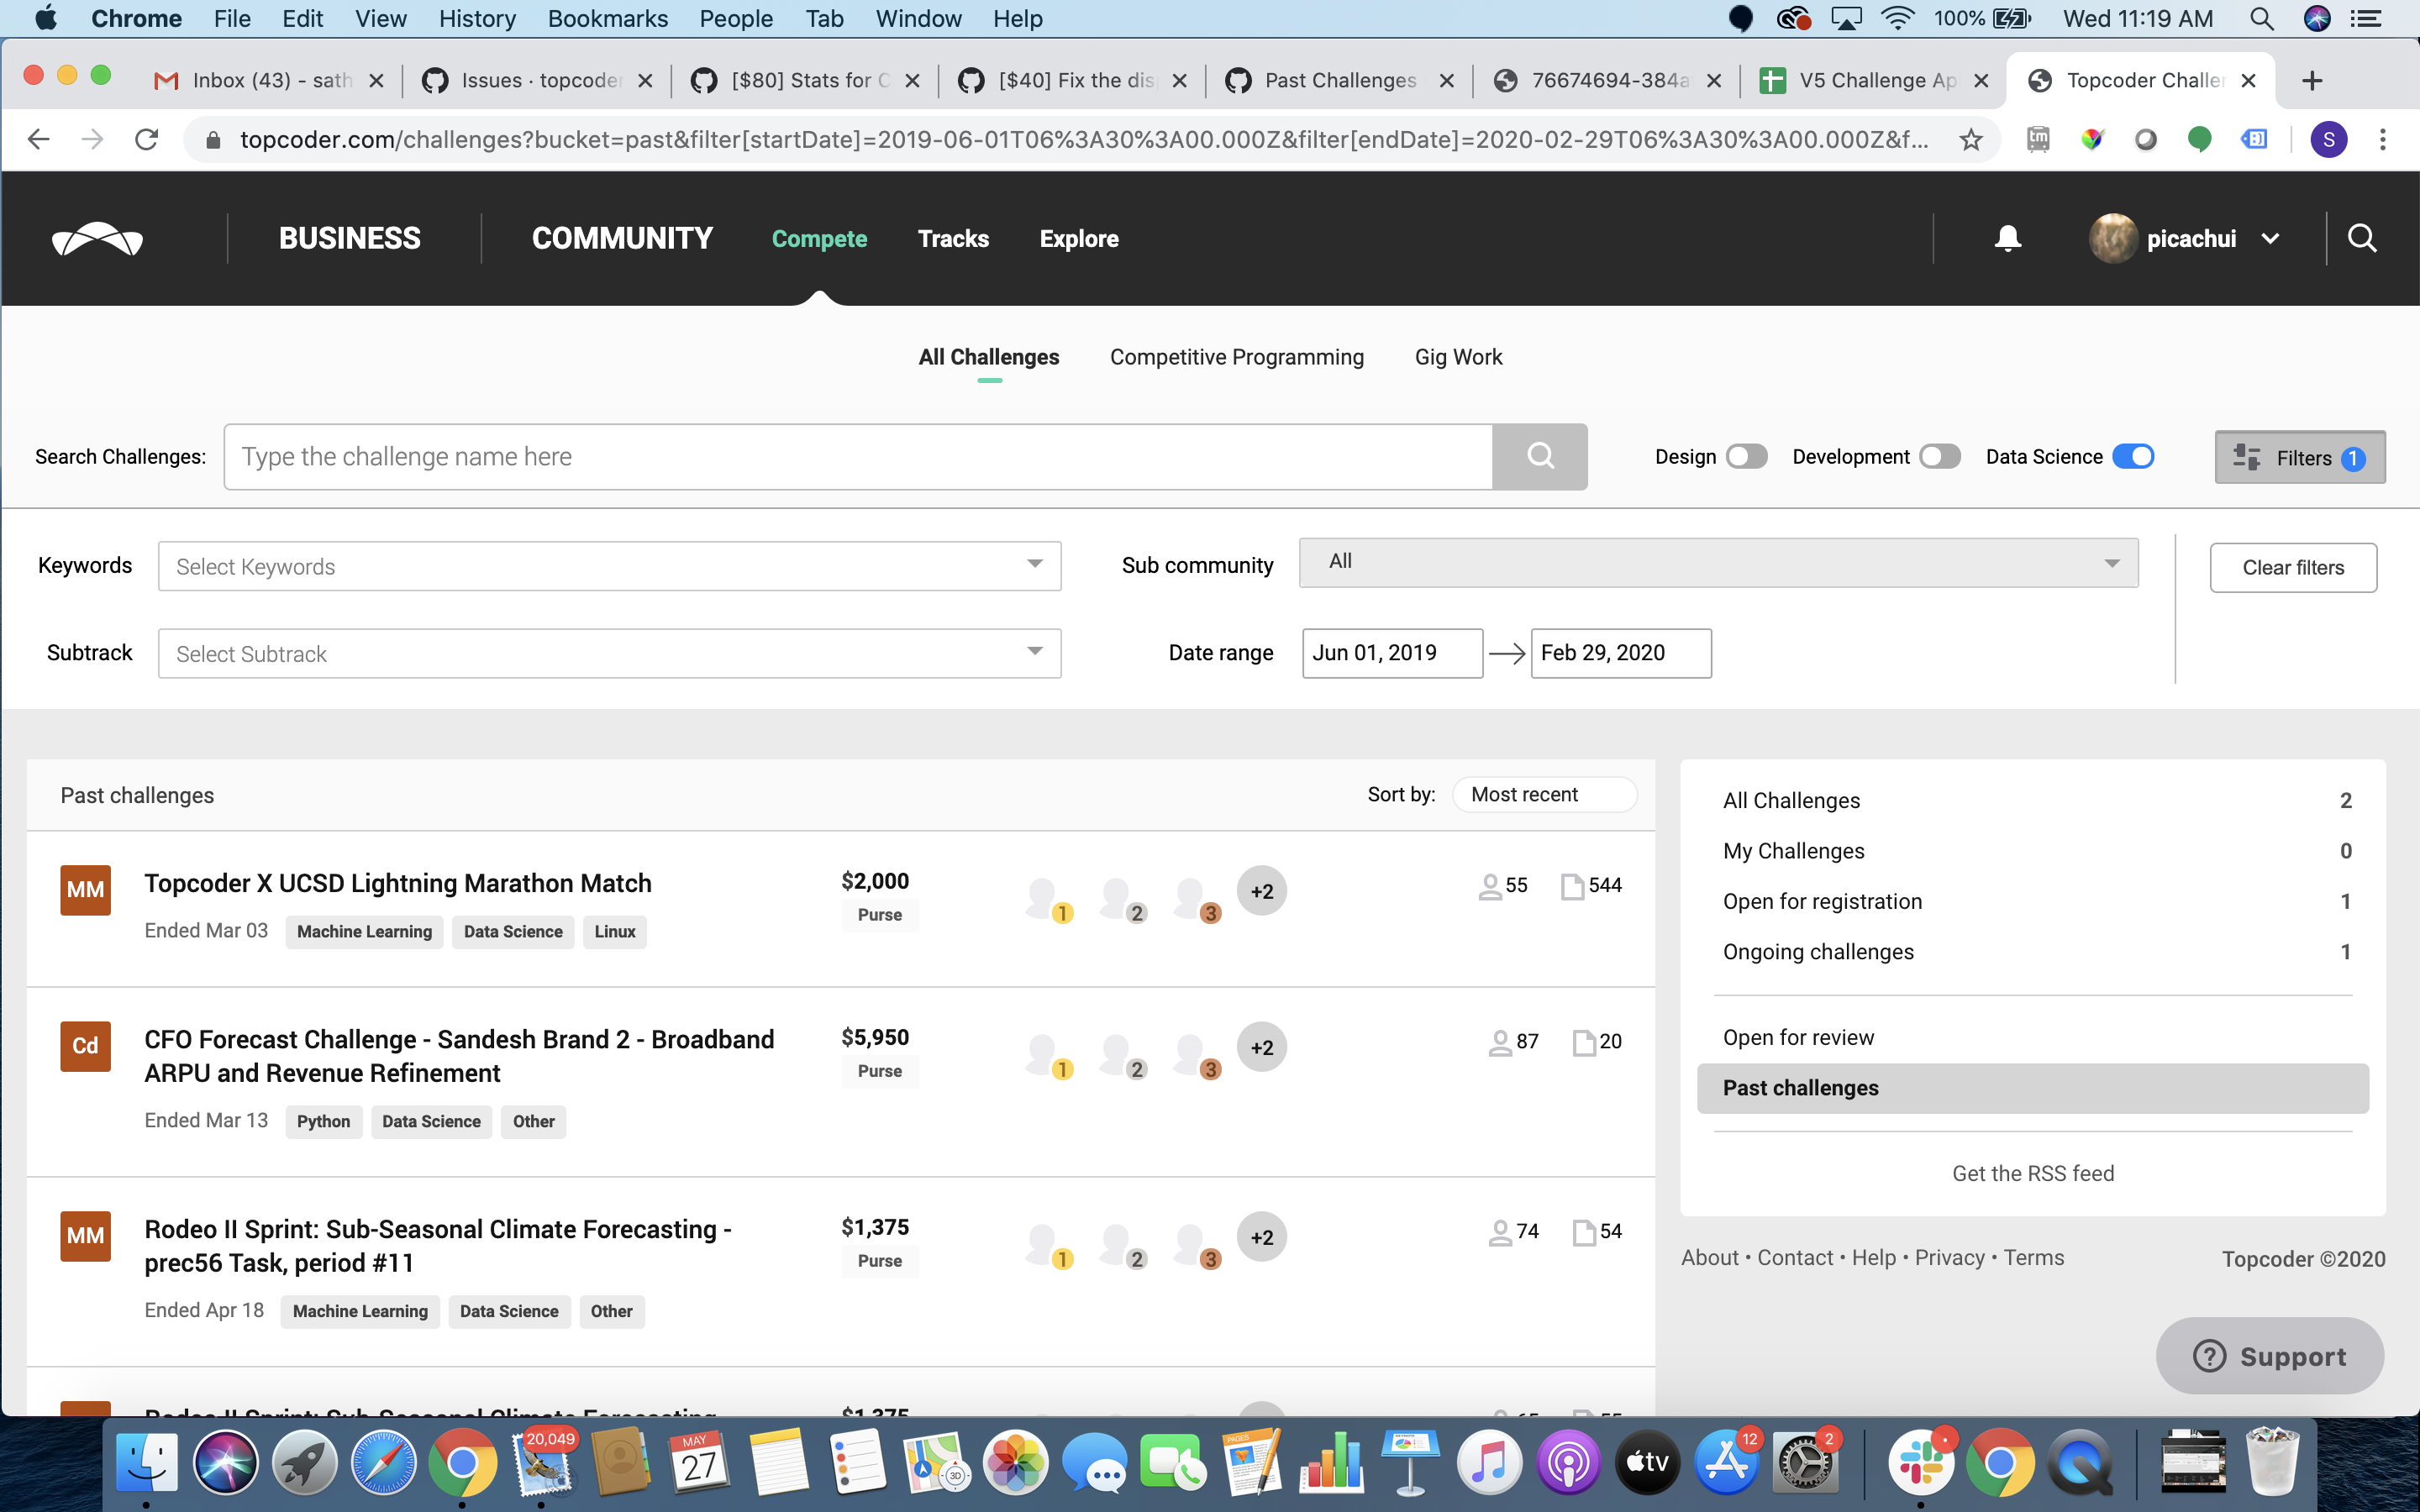
Task: Open Get the RSS feed link
Action: 2033,1173
